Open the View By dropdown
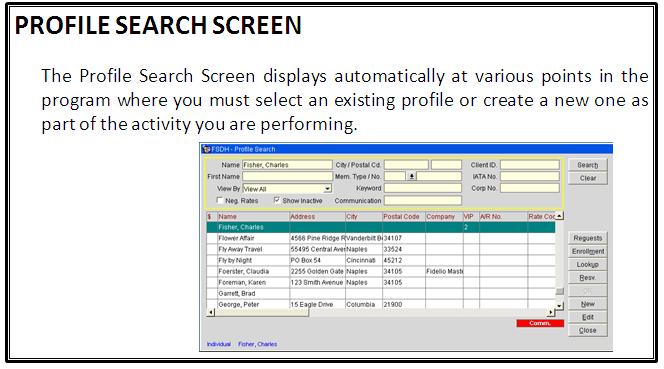The width and height of the screenshot is (664, 369). pyautogui.click(x=327, y=189)
